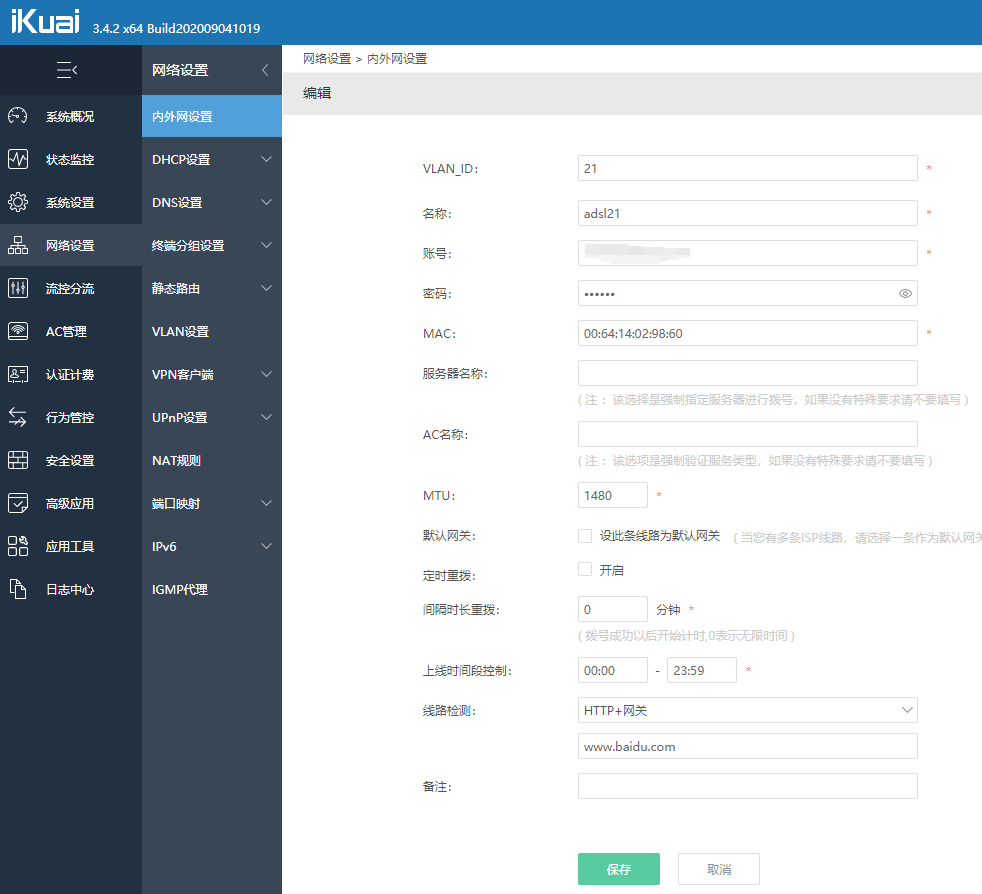Go to 内外网设置 in the breadcrumb
This screenshot has width=982, height=894.
pos(397,59)
